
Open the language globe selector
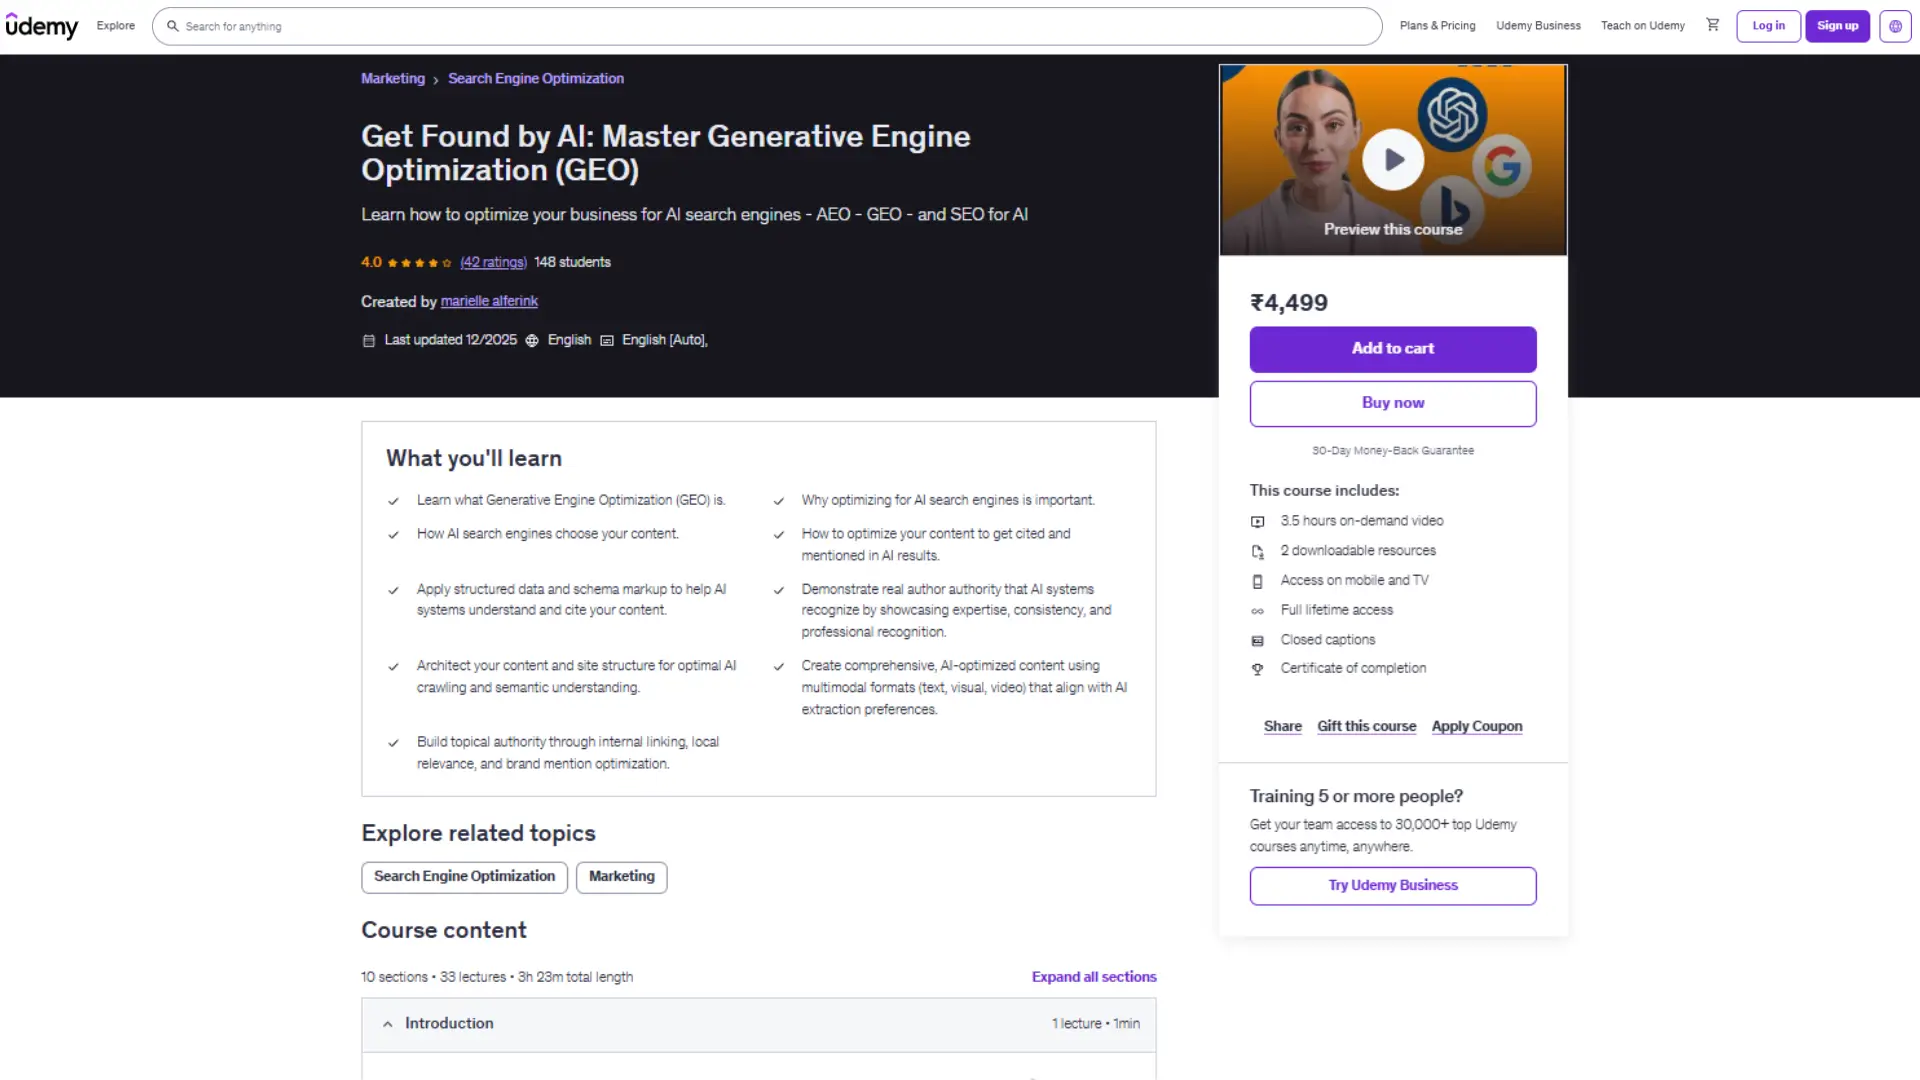[x=1895, y=26]
